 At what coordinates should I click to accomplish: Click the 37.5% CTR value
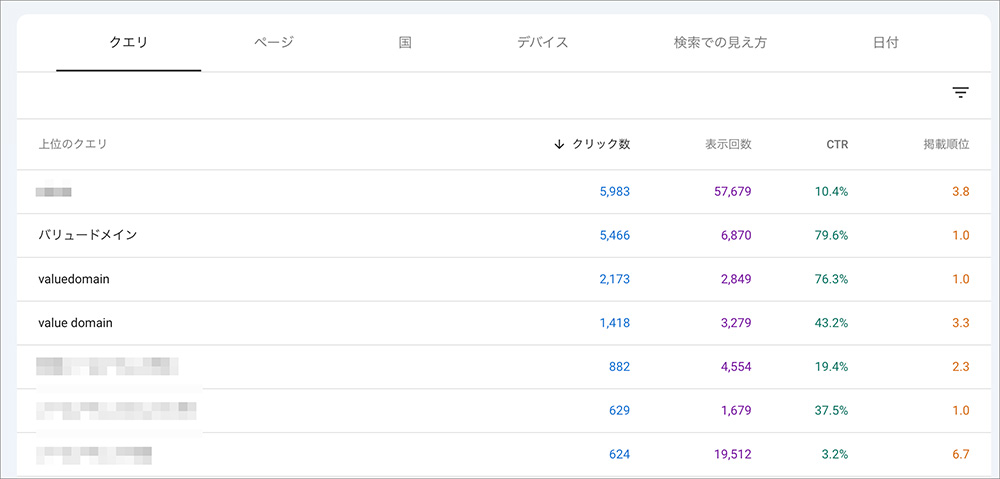pyautogui.click(x=832, y=411)
